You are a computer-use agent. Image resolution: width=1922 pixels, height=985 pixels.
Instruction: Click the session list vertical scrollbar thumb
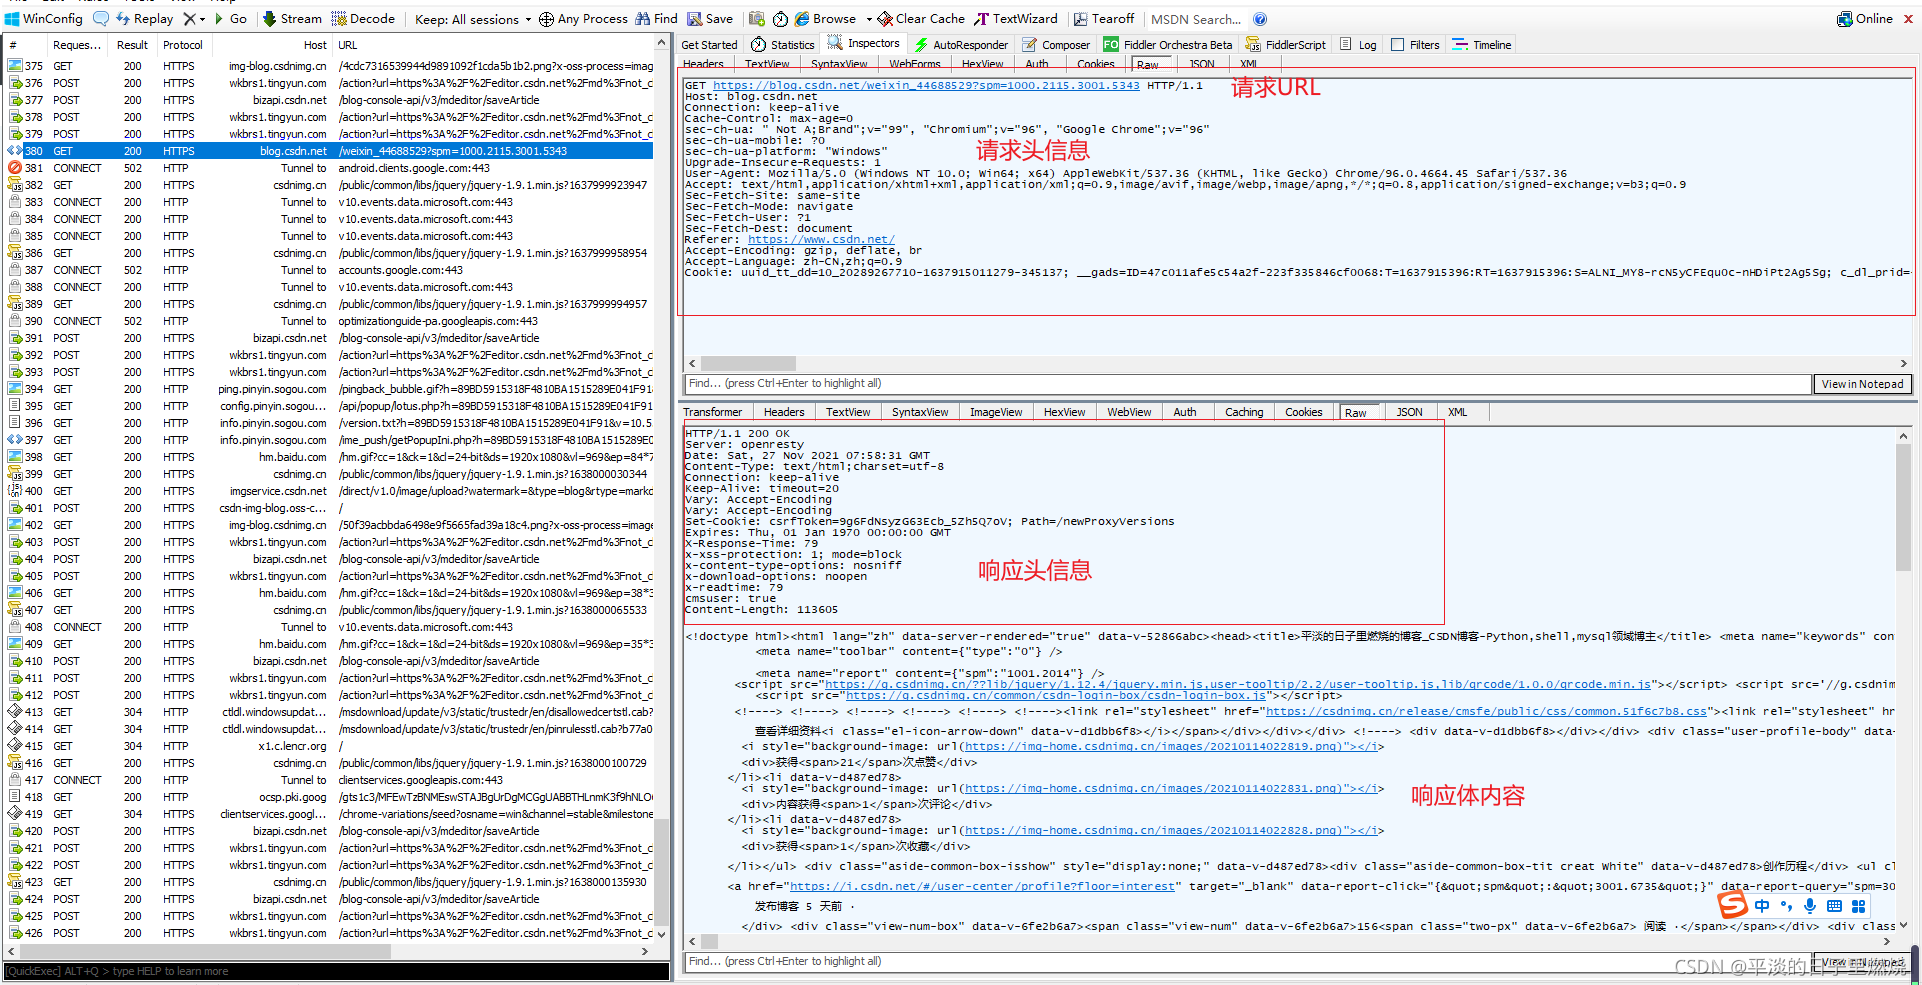coord(661,870)
